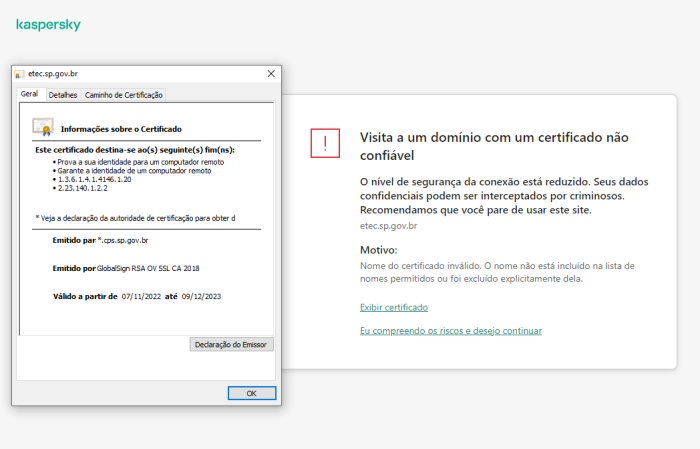
Task: Click the 'Motivo:' heading
Action: tap(379, 250)
